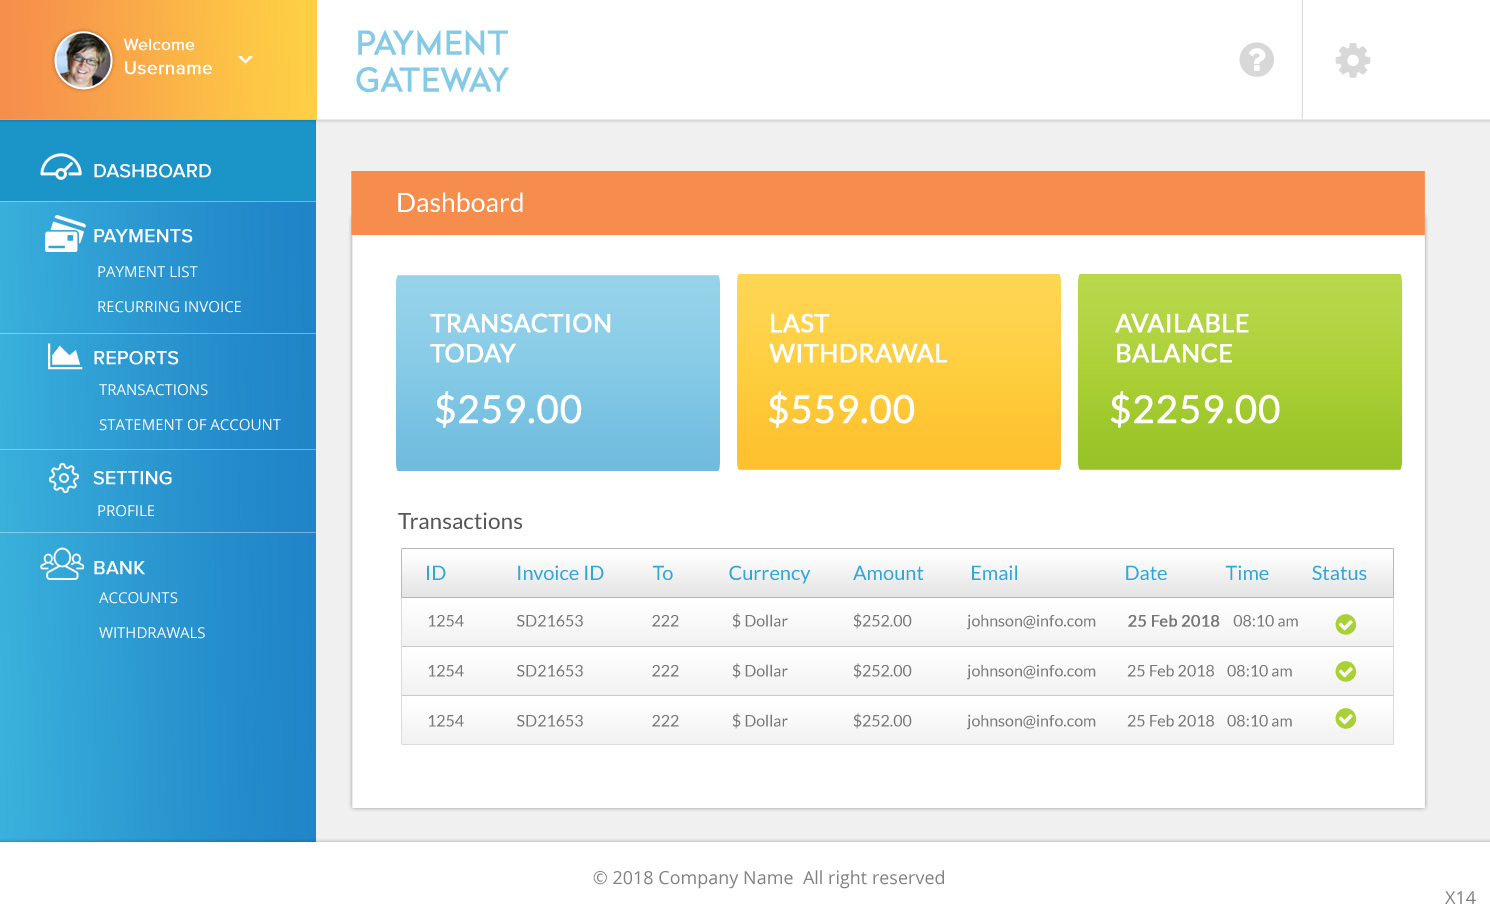Click the status check on the last transaction
This screenshot has width=1490, height=914.
click(x=1346, y=719)
